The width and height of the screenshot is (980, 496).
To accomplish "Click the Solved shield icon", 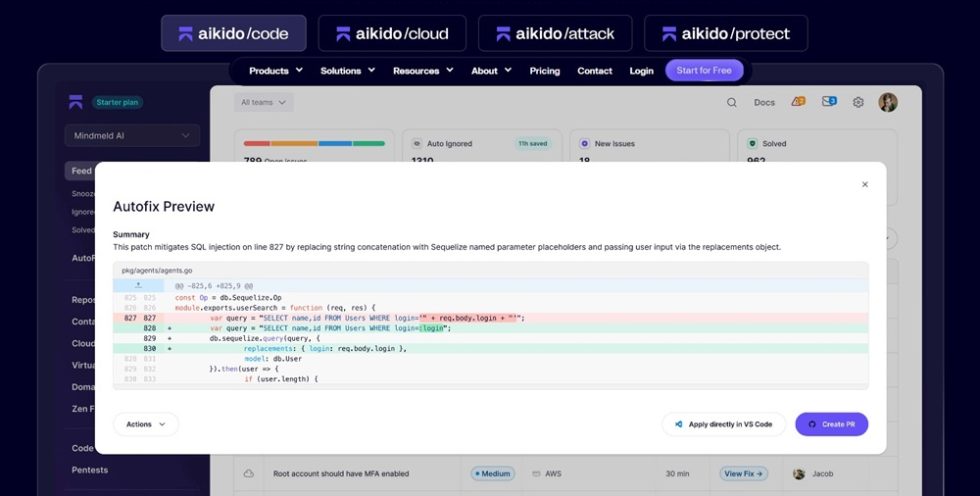I will click(752, 144).
